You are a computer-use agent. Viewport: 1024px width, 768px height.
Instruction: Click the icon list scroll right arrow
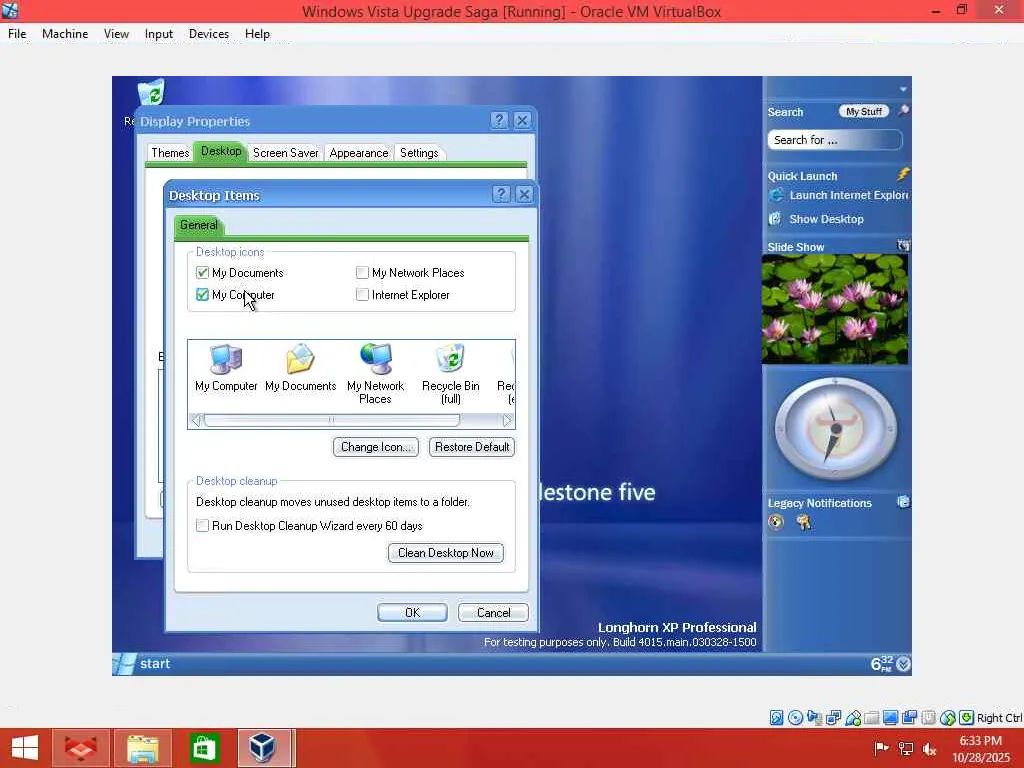(507, 421)
